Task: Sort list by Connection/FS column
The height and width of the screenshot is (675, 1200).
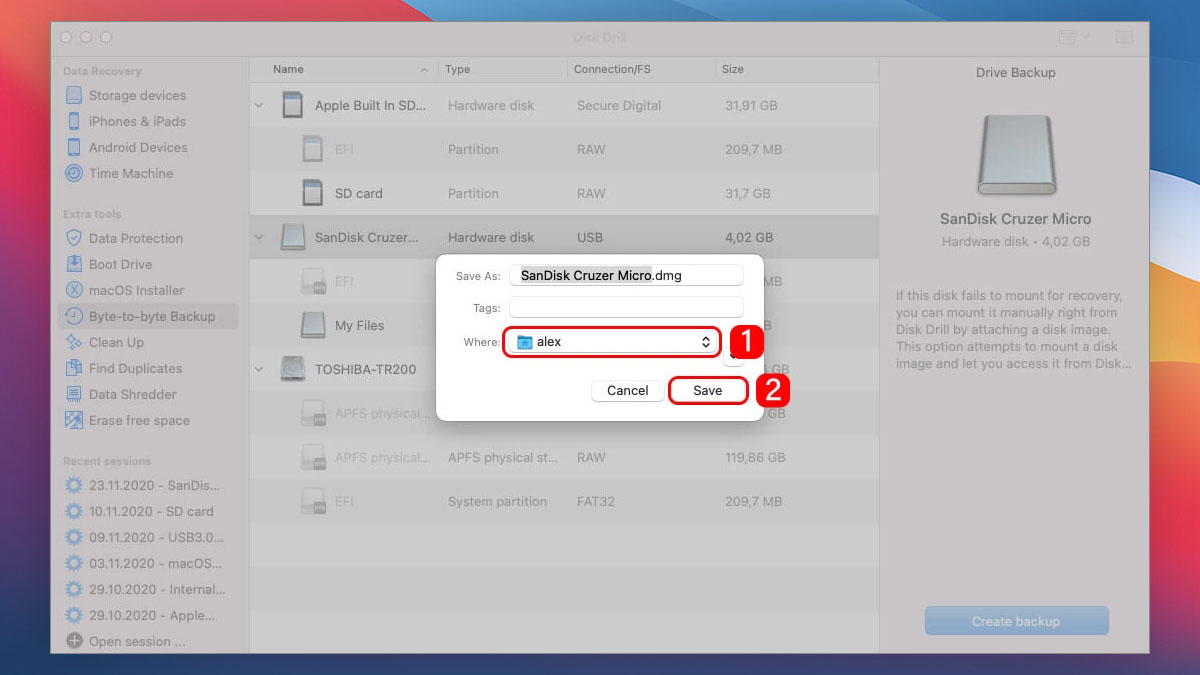Action: tap(641, 70)
